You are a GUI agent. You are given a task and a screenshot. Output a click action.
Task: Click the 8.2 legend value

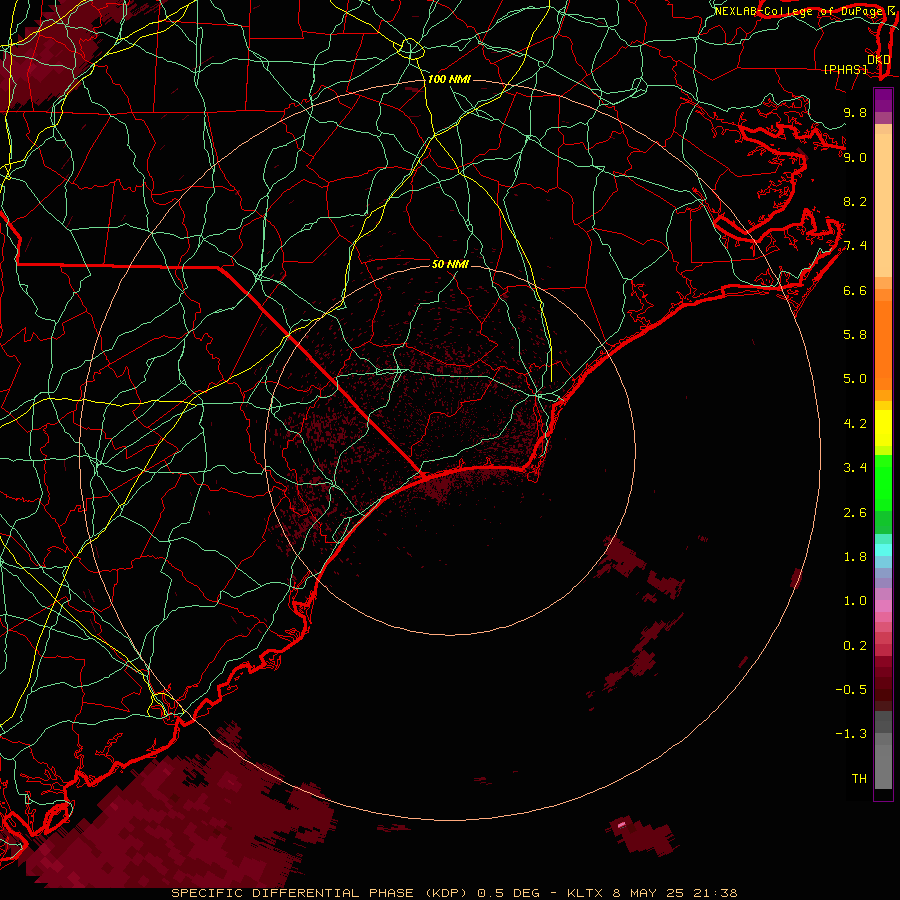855,201
